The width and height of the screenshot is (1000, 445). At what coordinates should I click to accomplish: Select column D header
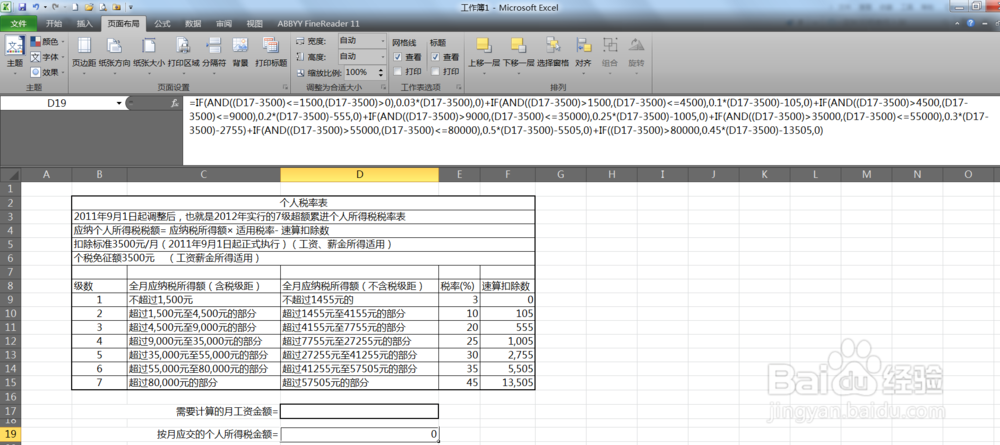tap(359, 175)
